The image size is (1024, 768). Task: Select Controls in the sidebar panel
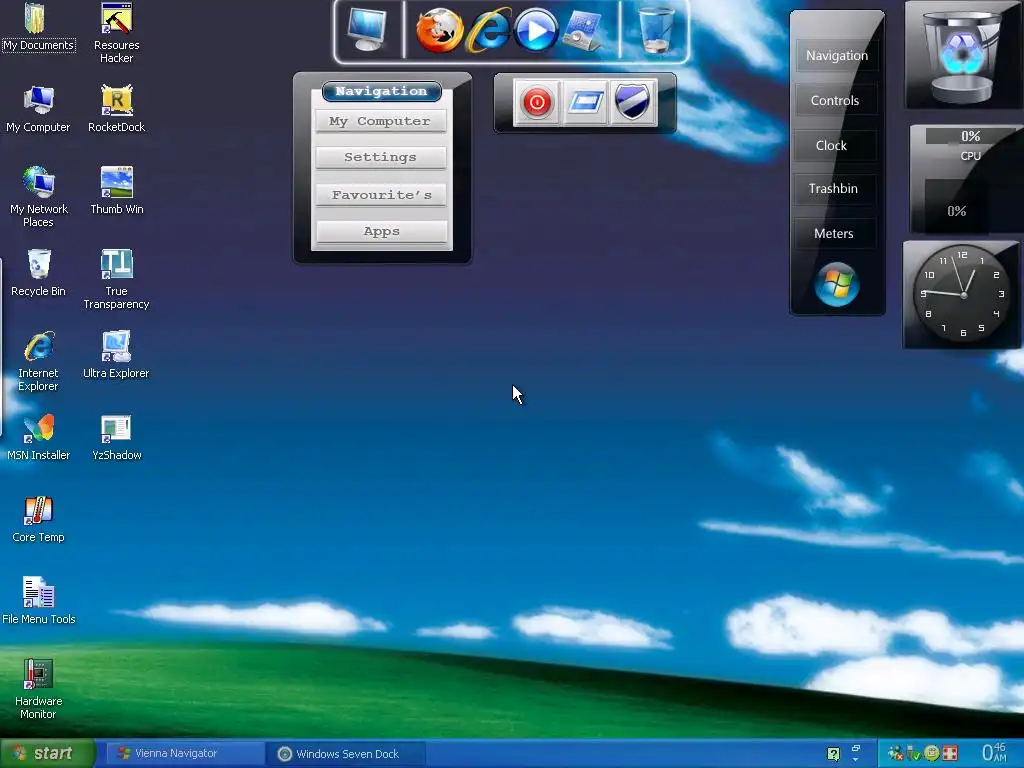[835, 101]
